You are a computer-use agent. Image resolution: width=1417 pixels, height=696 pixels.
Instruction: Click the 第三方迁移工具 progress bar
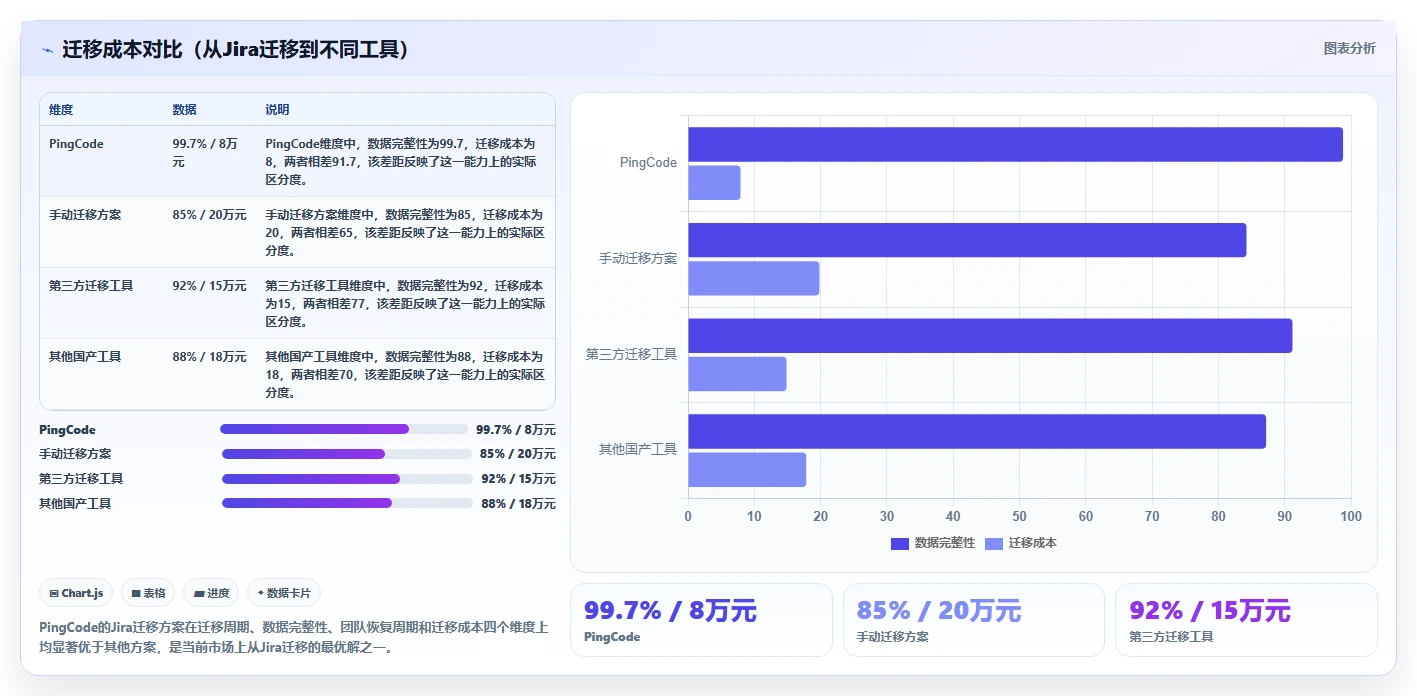[x=347, y=479]
